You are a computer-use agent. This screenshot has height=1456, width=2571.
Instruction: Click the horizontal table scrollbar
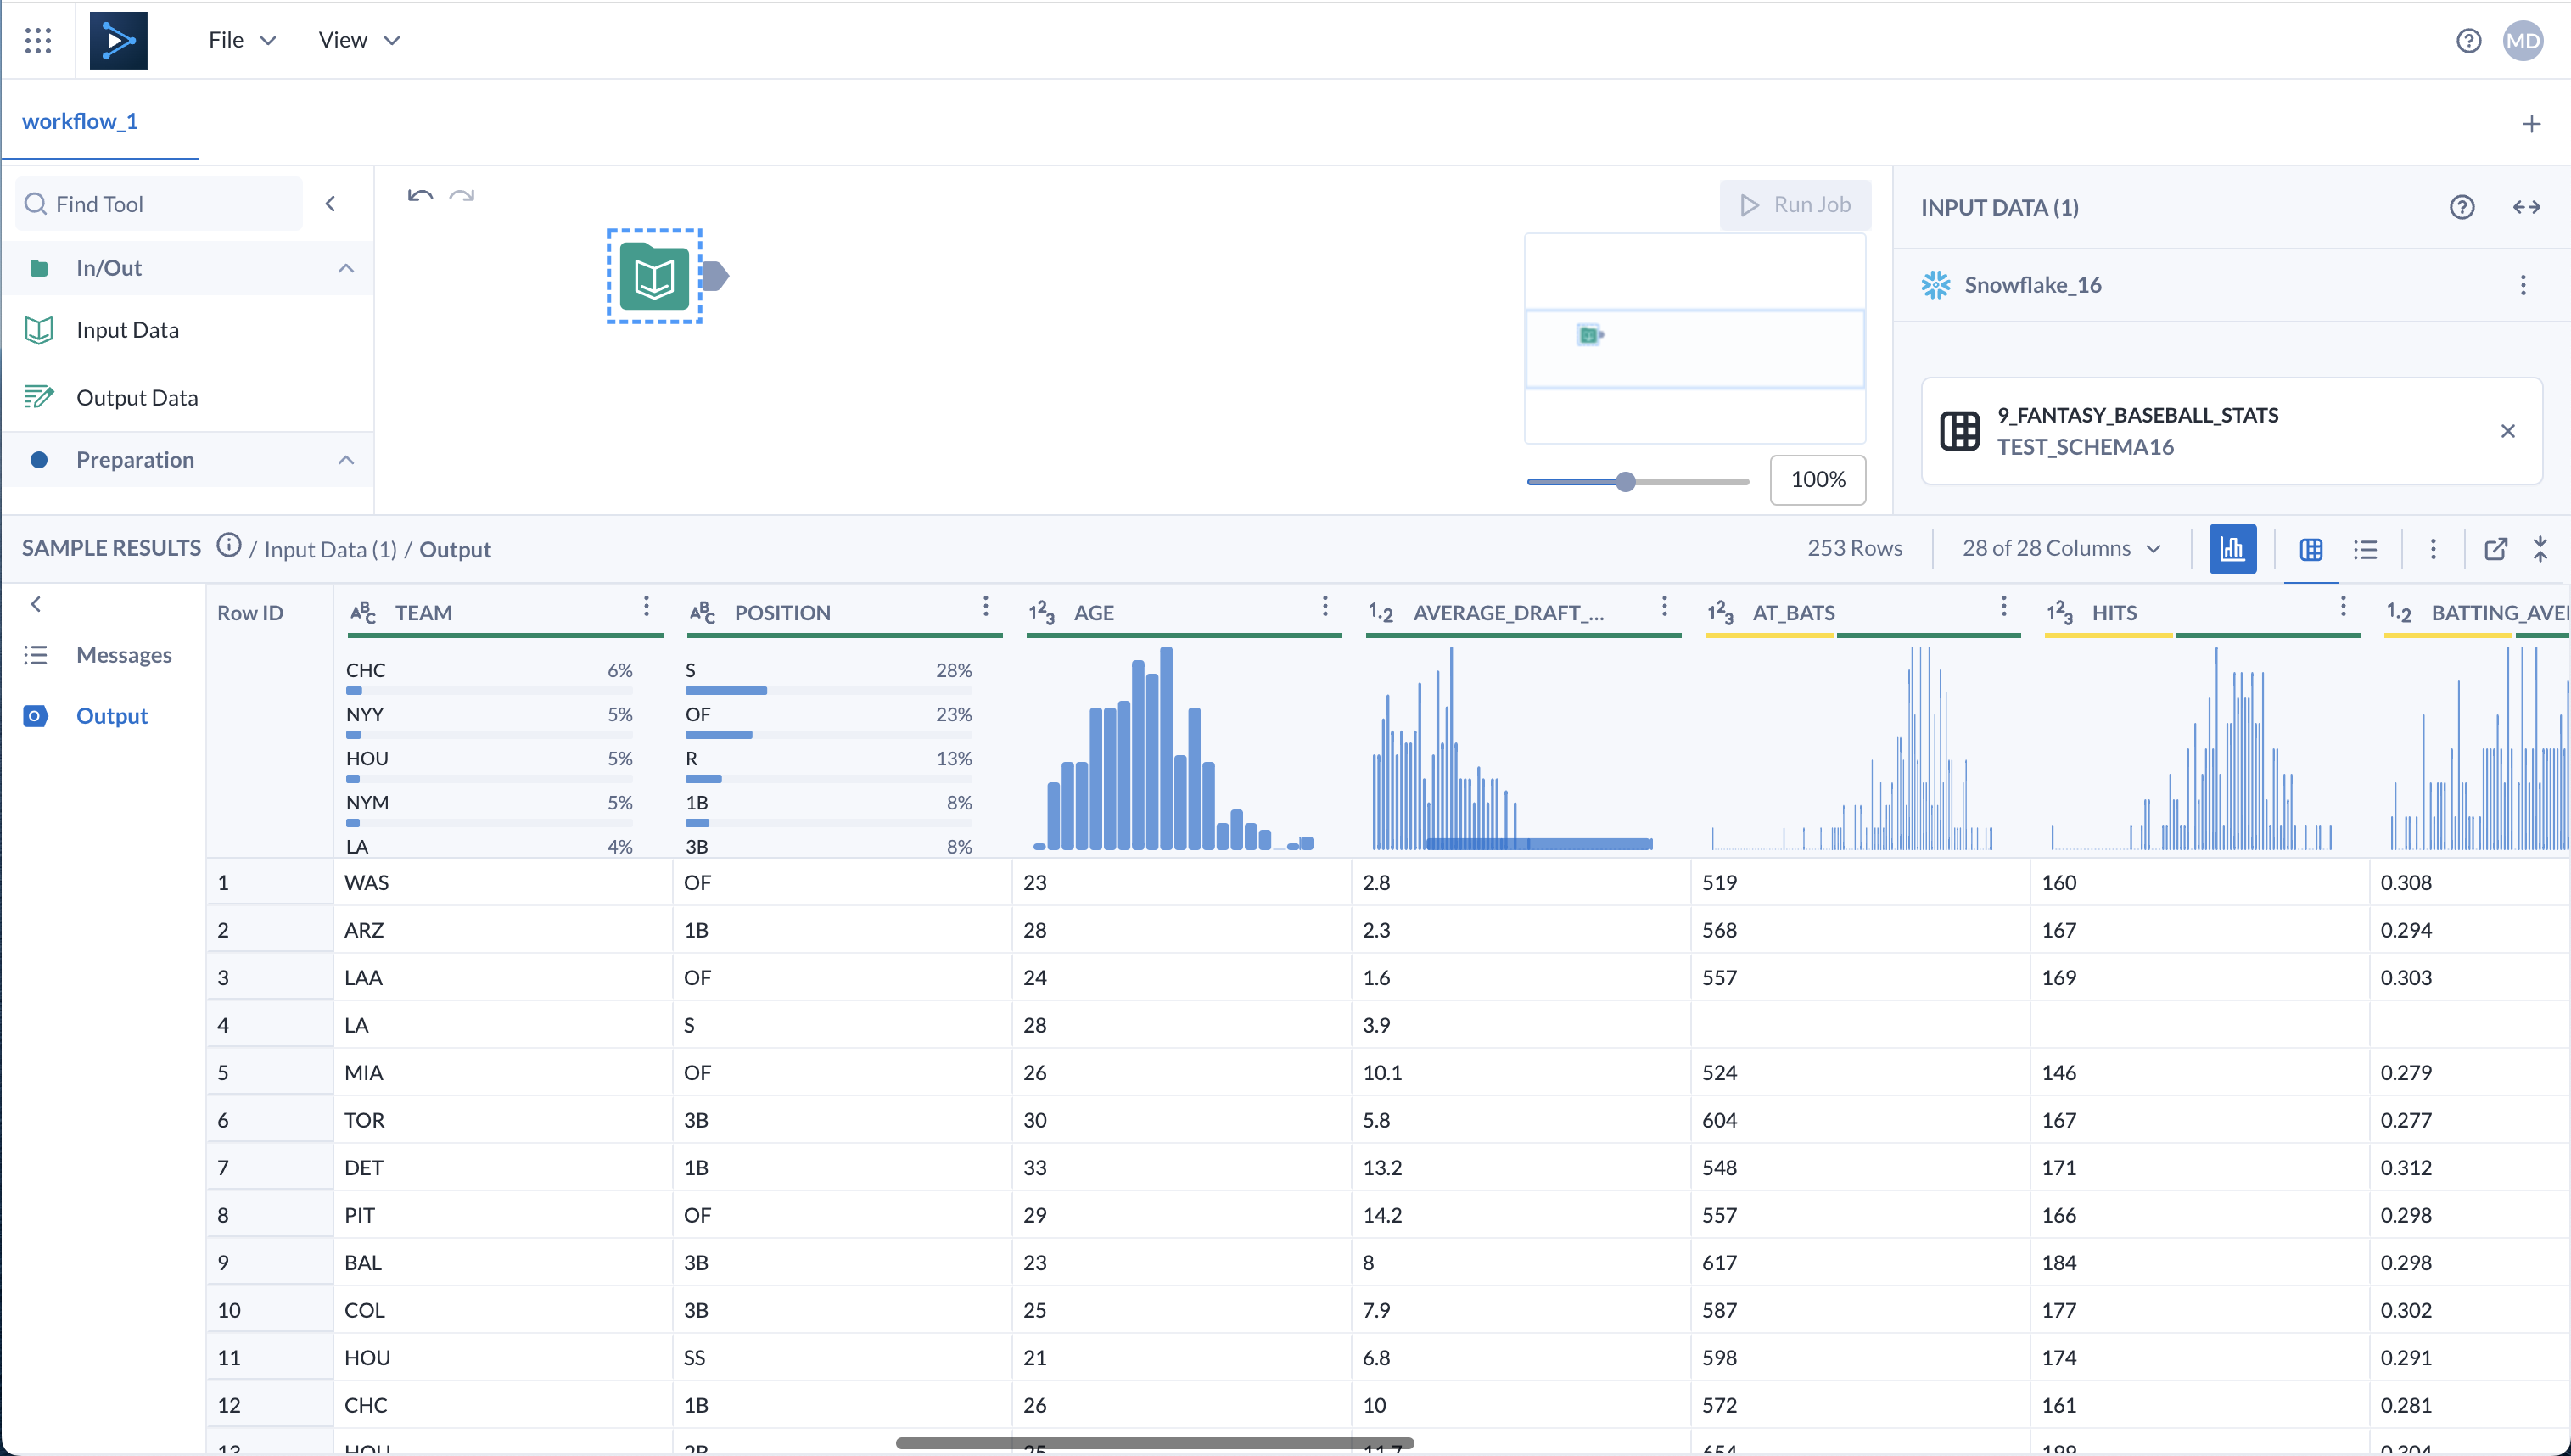coord(1154,1443)
